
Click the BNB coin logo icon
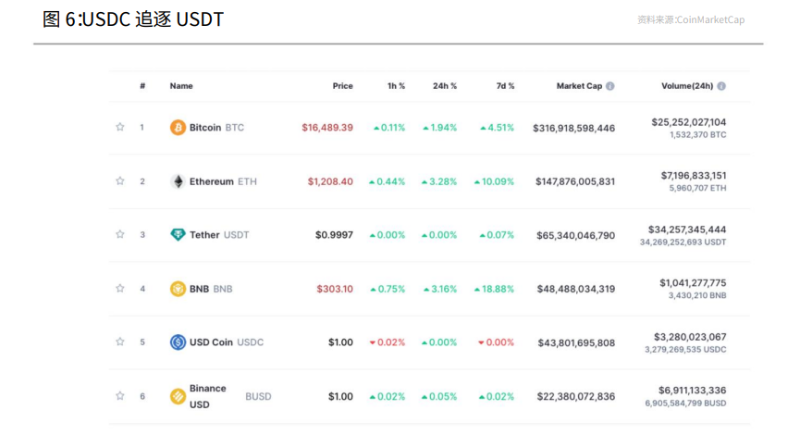click(x=178, y=289)
